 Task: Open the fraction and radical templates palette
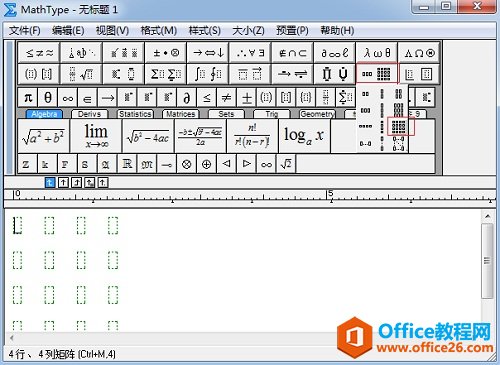[81, 74]
